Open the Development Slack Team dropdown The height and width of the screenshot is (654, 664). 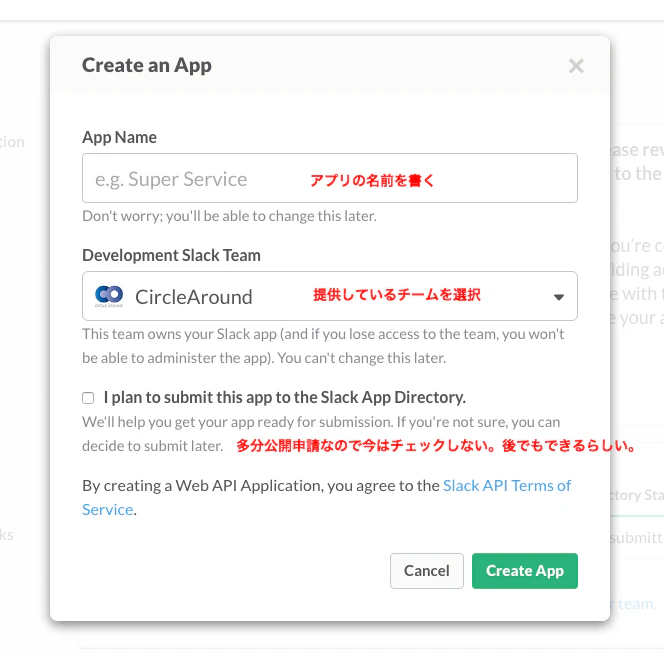click(x=329, y=296)
